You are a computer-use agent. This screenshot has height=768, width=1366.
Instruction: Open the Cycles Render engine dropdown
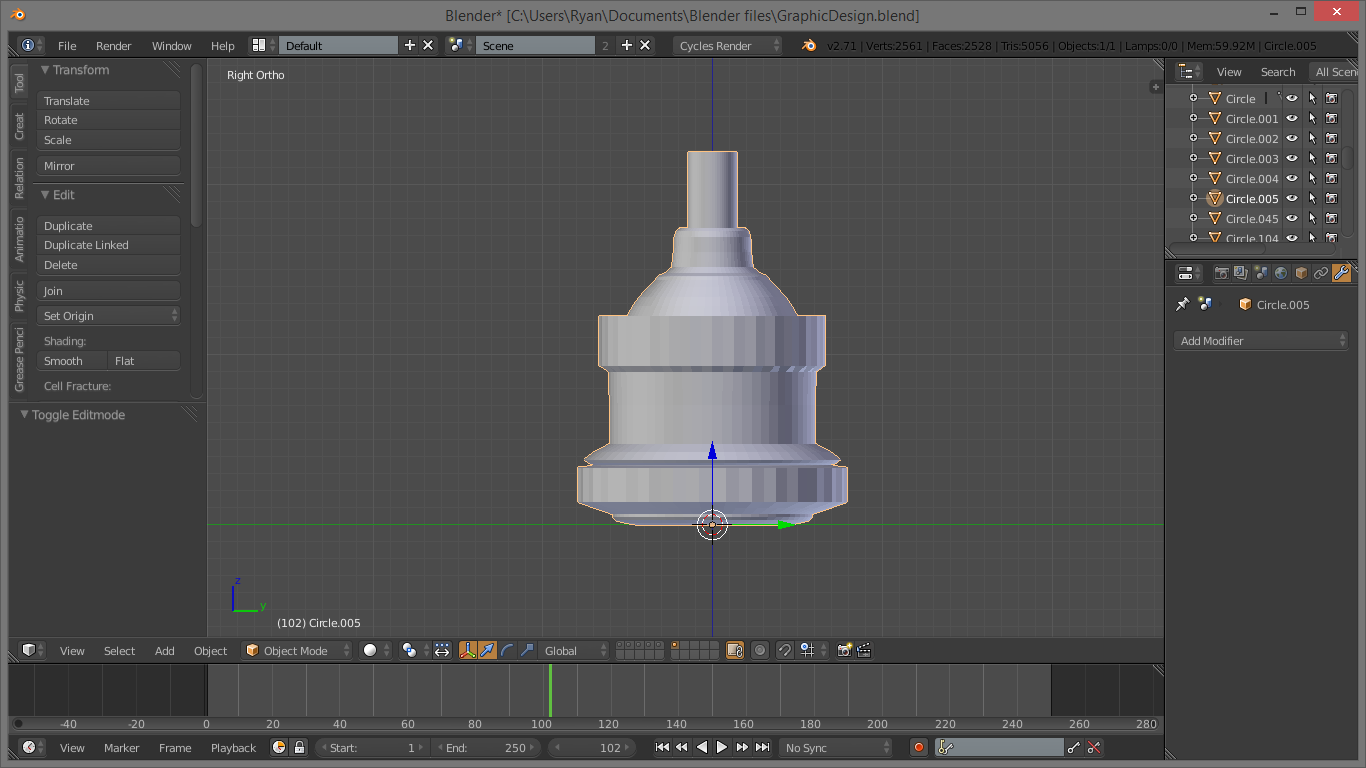[x=728, y=45]
